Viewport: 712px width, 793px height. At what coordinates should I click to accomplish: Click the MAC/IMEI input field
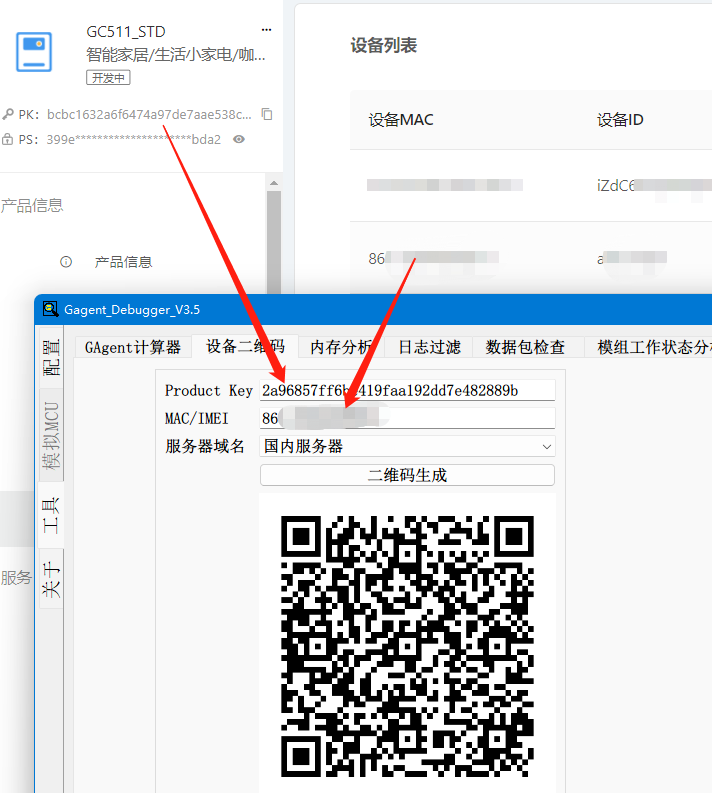(x=407, y=418)
